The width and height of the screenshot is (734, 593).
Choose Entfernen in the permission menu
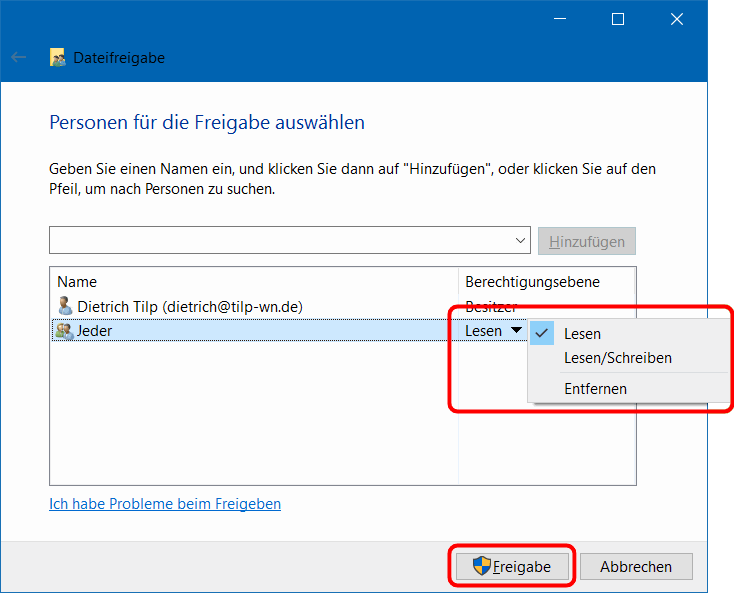595,389
